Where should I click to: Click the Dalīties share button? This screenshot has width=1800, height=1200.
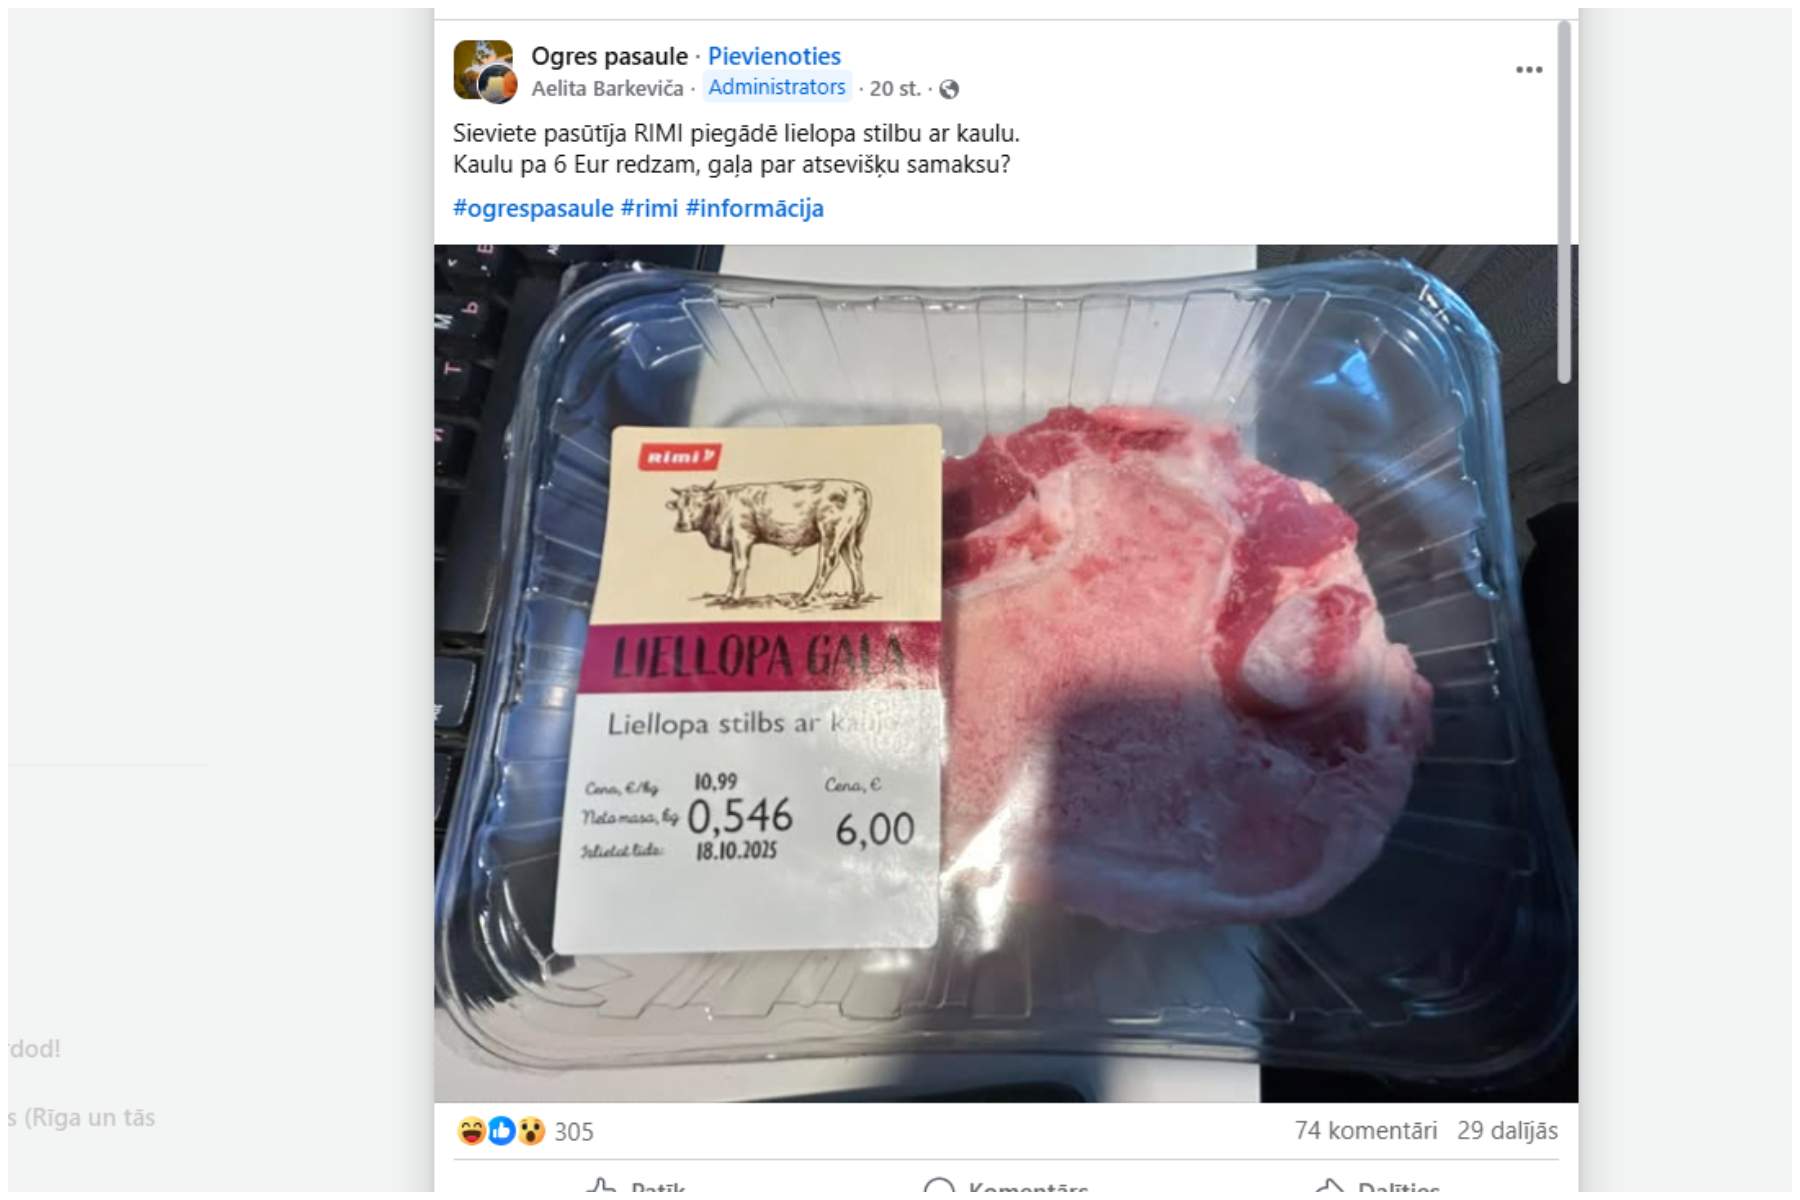[x=1376, y=1188]
